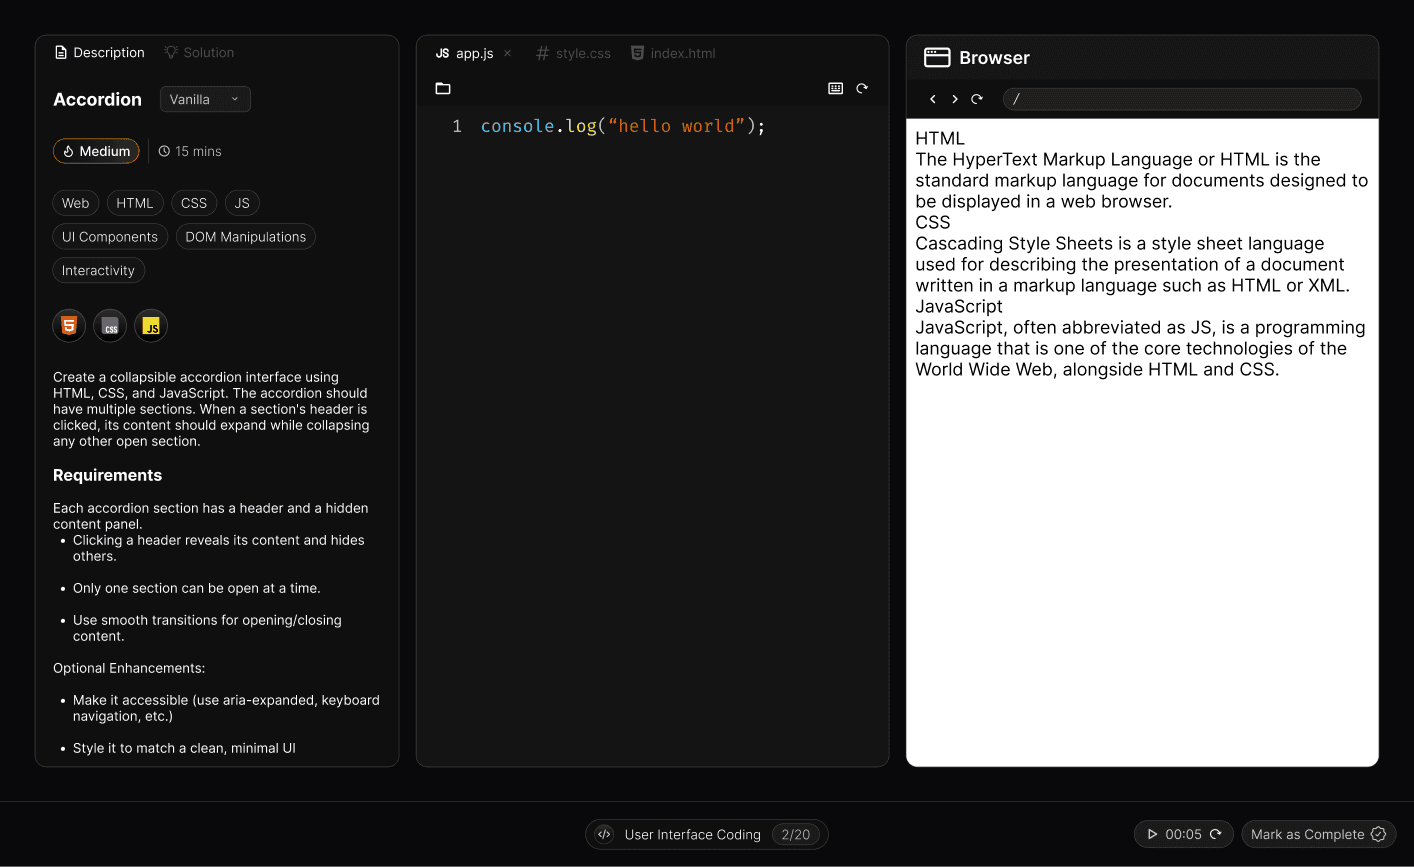Switch to the Solution tab
The width and height of the screenshot is (1414, 867).
(199, 53)
